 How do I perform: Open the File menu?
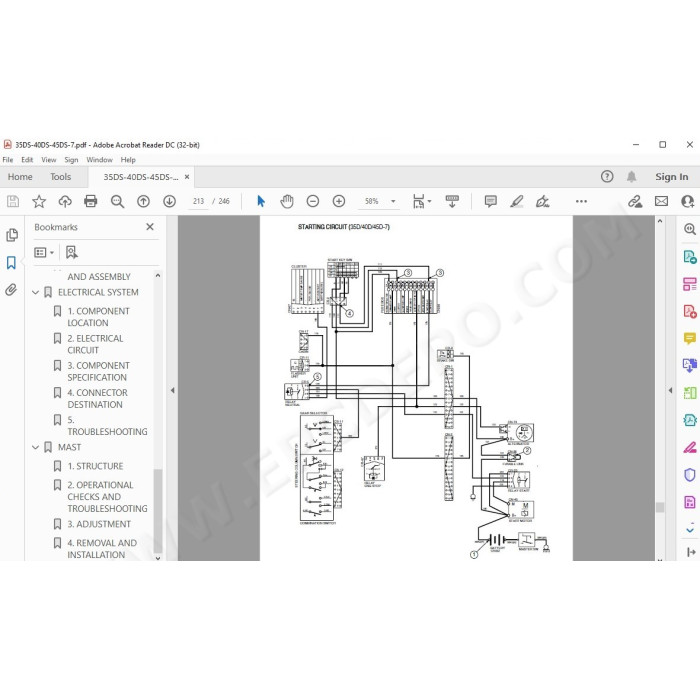8,160
